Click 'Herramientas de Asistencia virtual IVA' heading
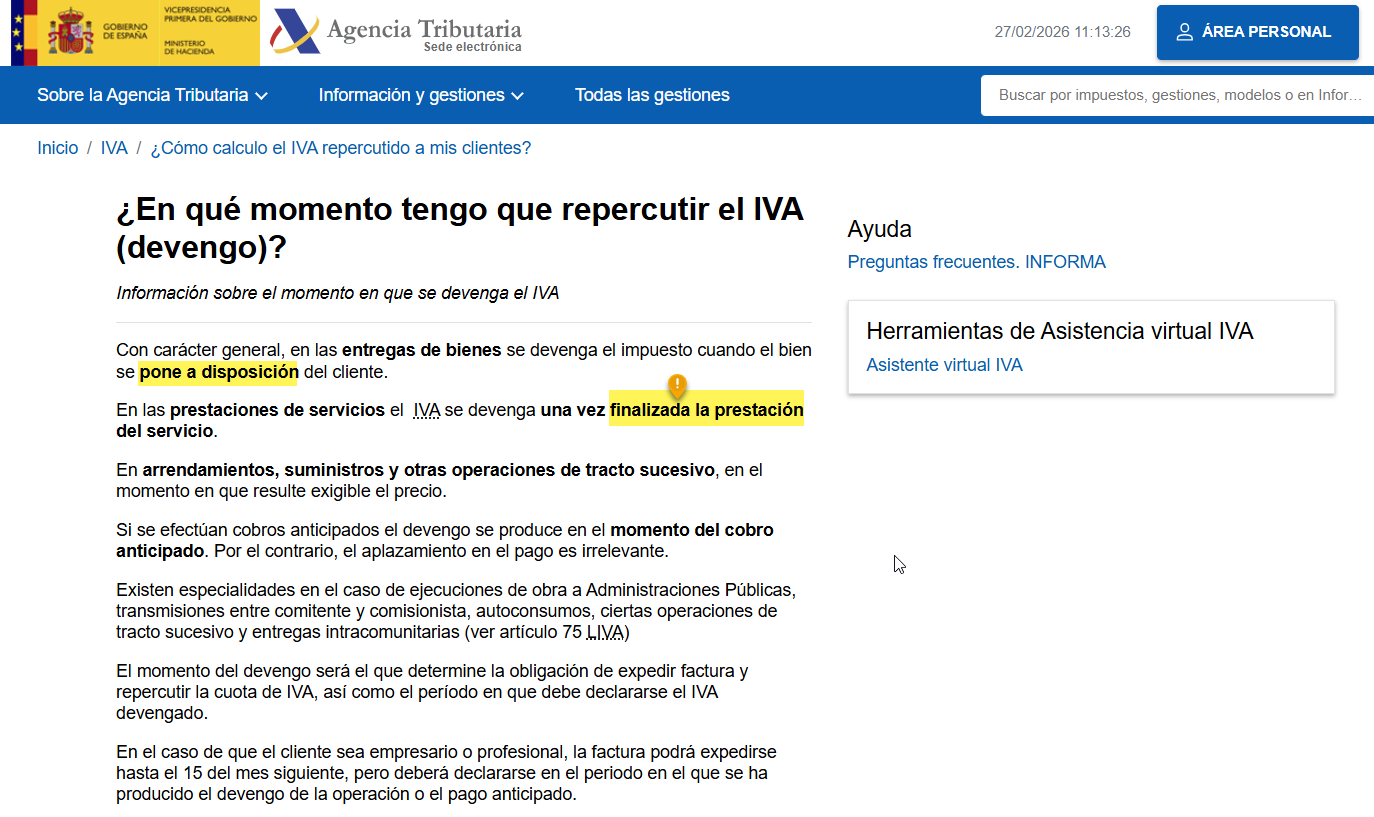 click(1059, 331)
